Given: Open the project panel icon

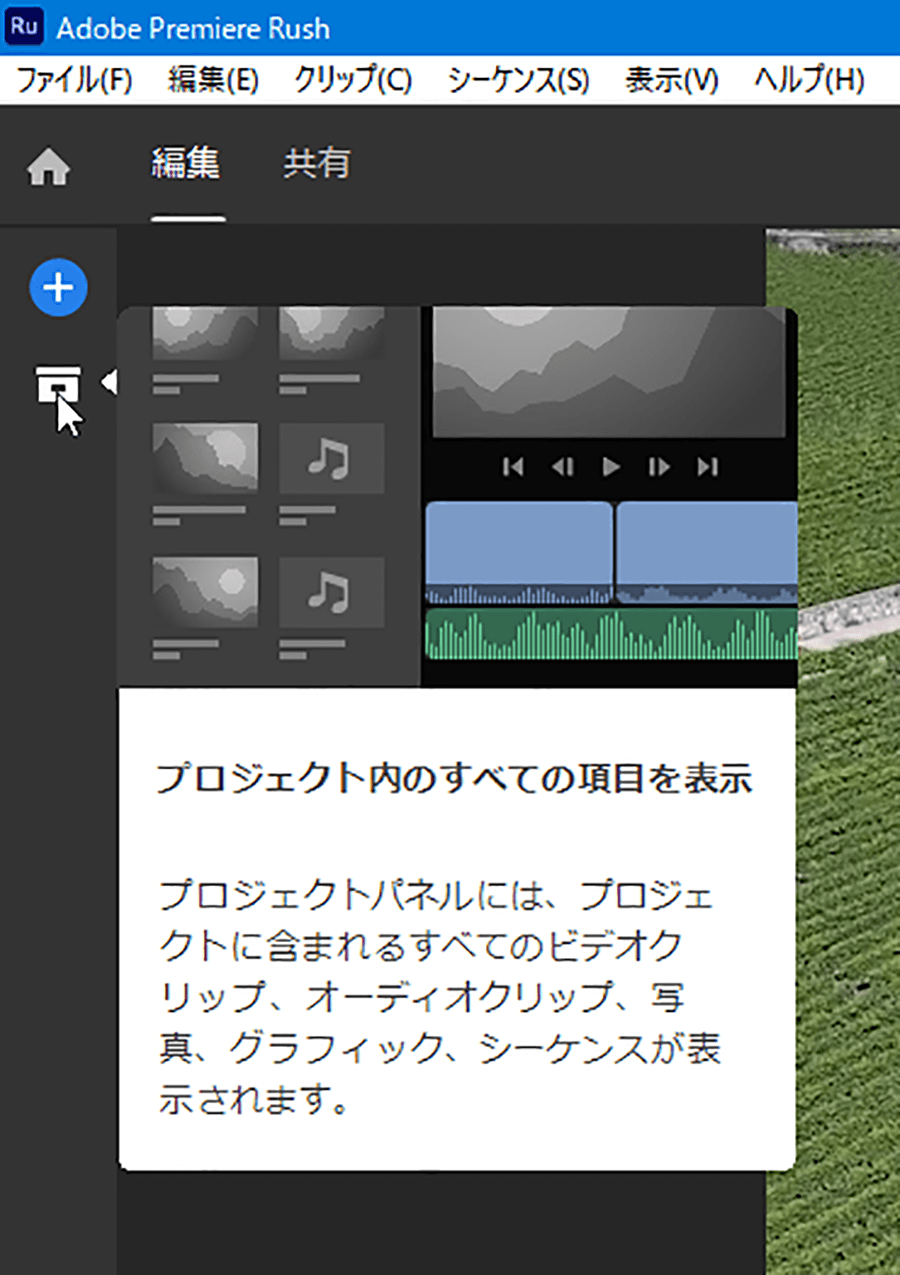Looking at the screenshot, I should [x=58, y=385].
